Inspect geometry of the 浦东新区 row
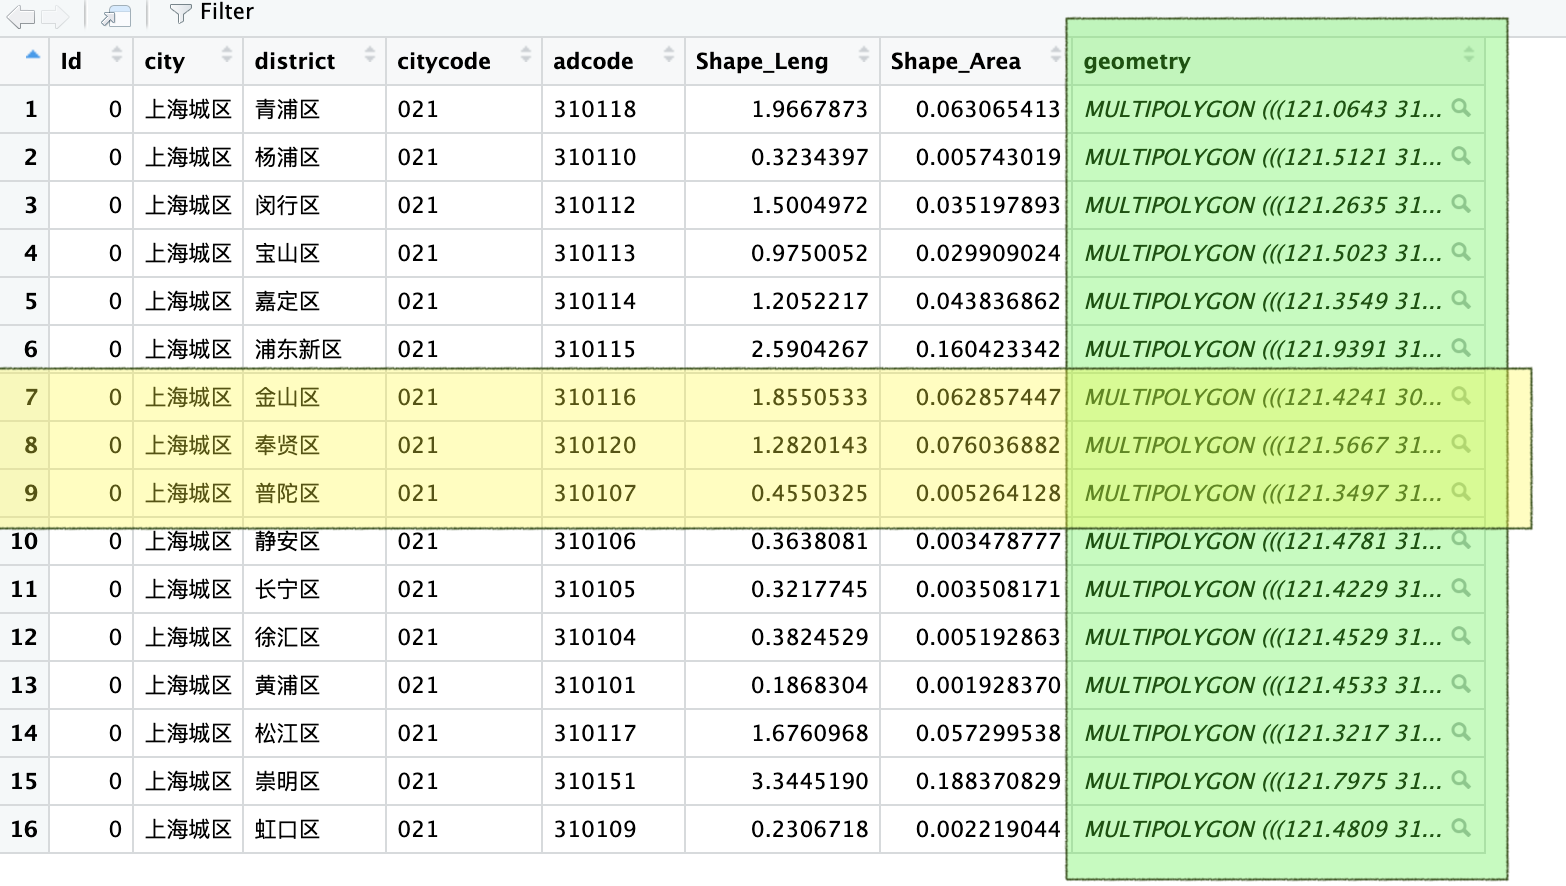1566x886 pixels. [1461, 348]
